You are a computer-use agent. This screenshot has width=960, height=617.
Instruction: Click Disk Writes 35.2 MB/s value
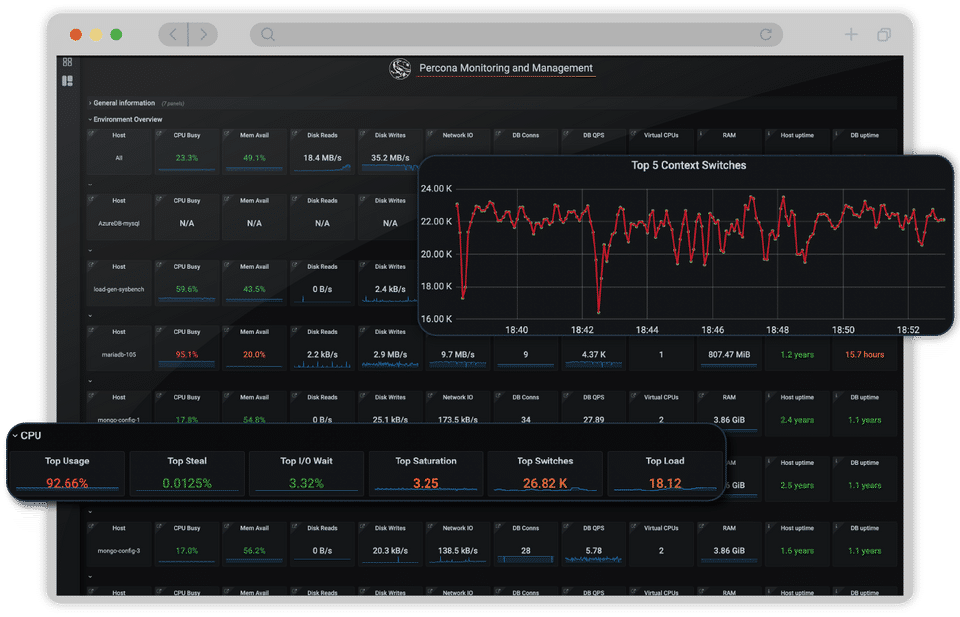pyautogui.click(x=390, y=158)
